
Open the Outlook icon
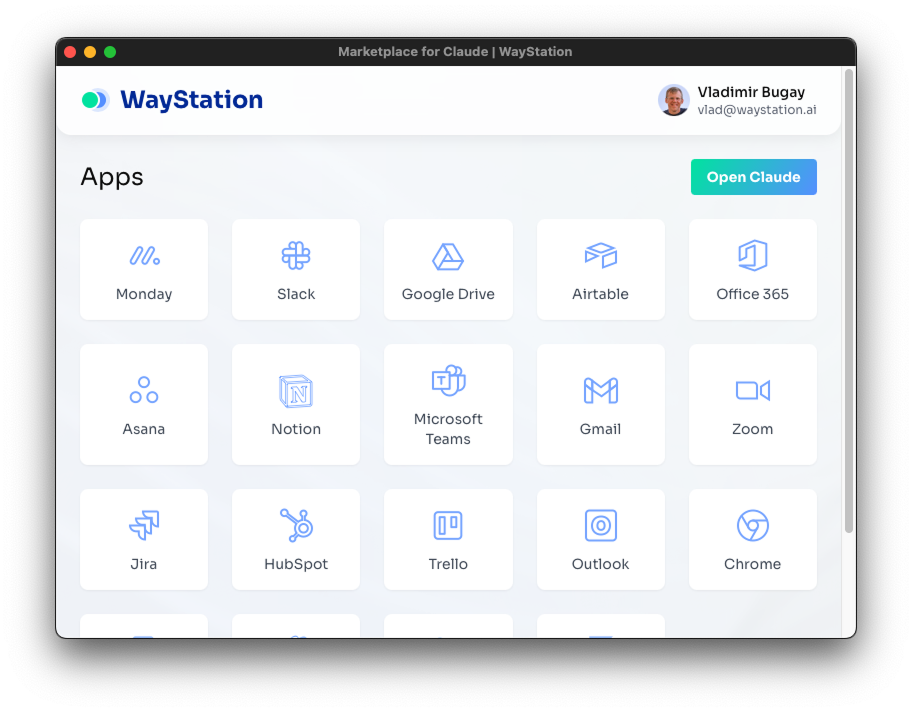[x=600, y=525]
